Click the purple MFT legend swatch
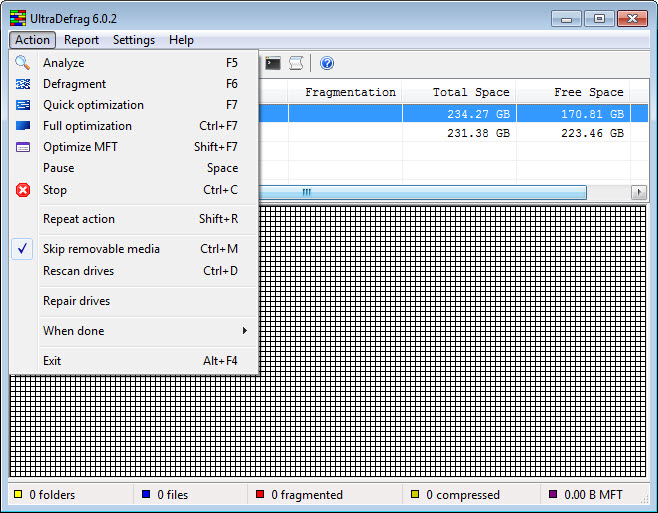658x513 pixels. pyautogui.click(x=553, y=494)
